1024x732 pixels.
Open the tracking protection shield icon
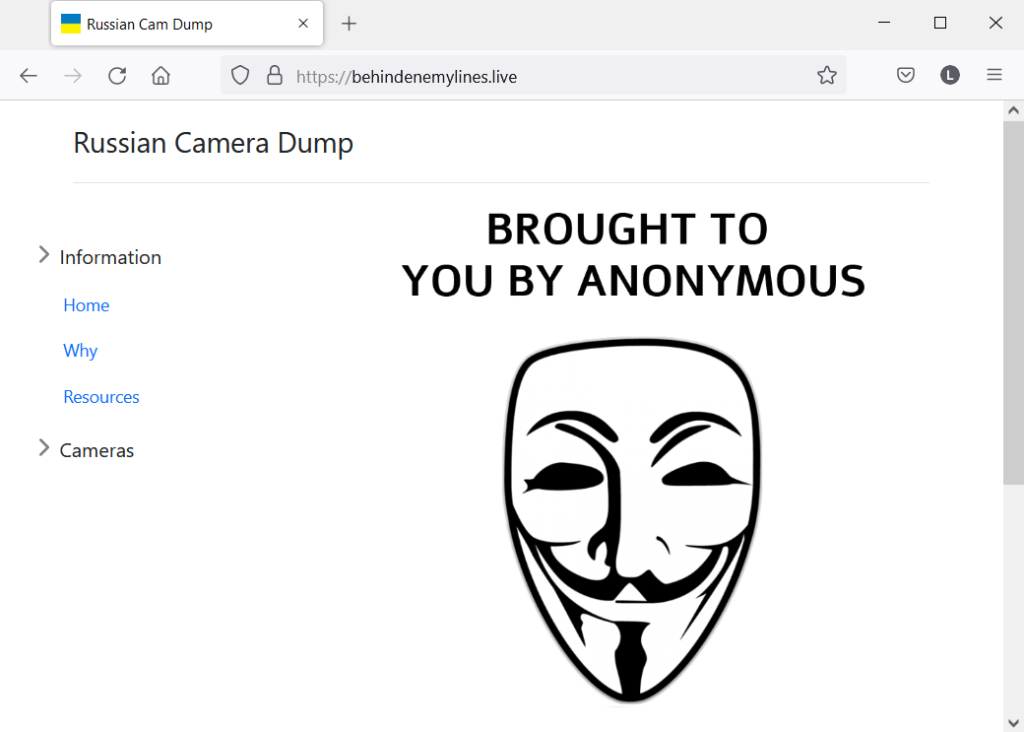(240, 76)
